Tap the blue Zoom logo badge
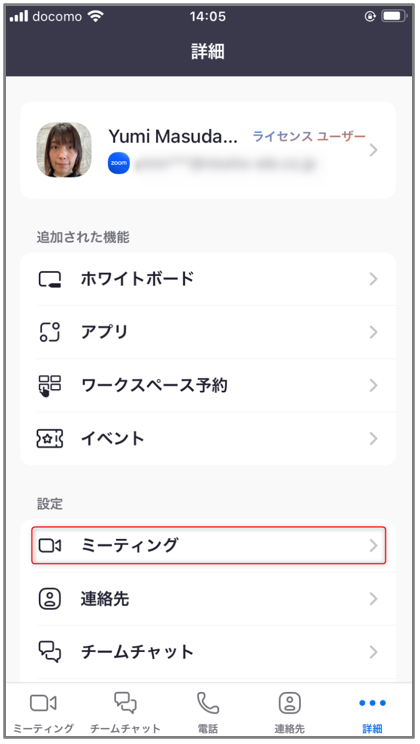 tap(119, 163)
